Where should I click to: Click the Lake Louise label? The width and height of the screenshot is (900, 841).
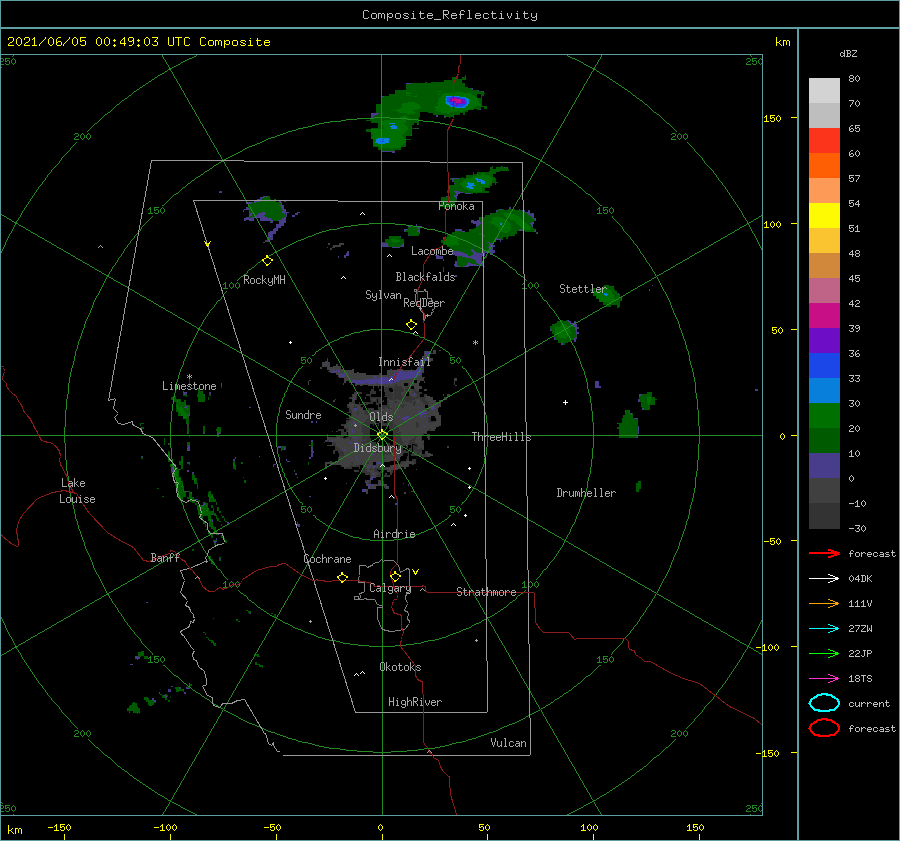[77, 491]
